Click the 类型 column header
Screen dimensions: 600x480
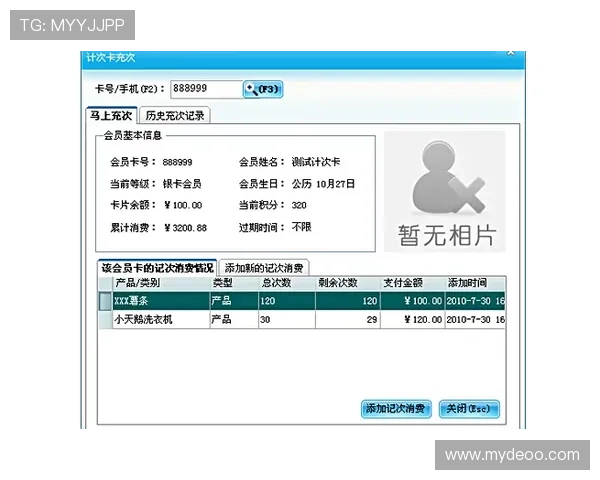point(234,283)
